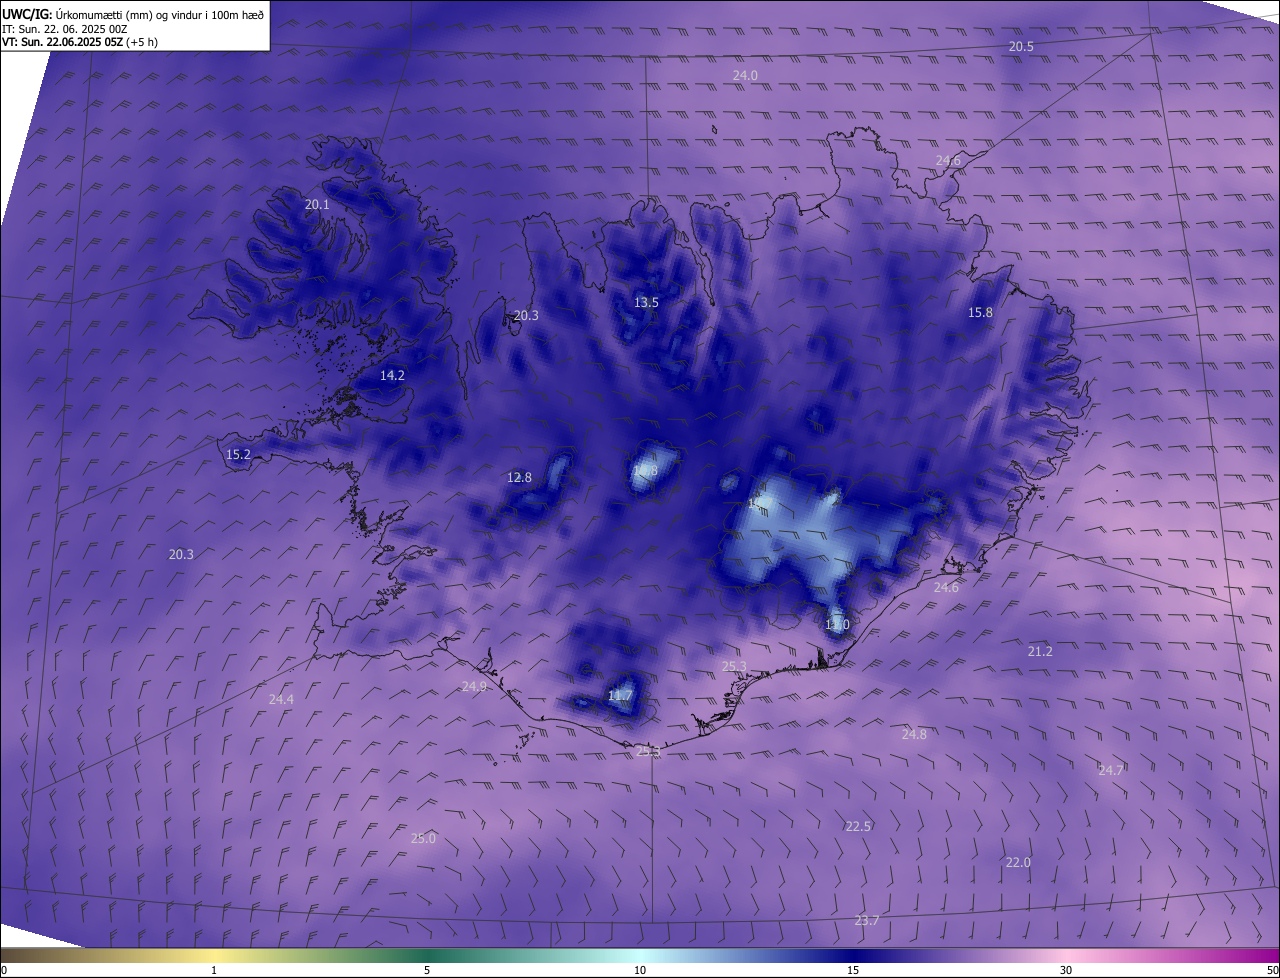The image size is (1280, 978).
Task: Click the "UWC/IG: Úrkomumætti (mm)" title line
Action: 134,14
